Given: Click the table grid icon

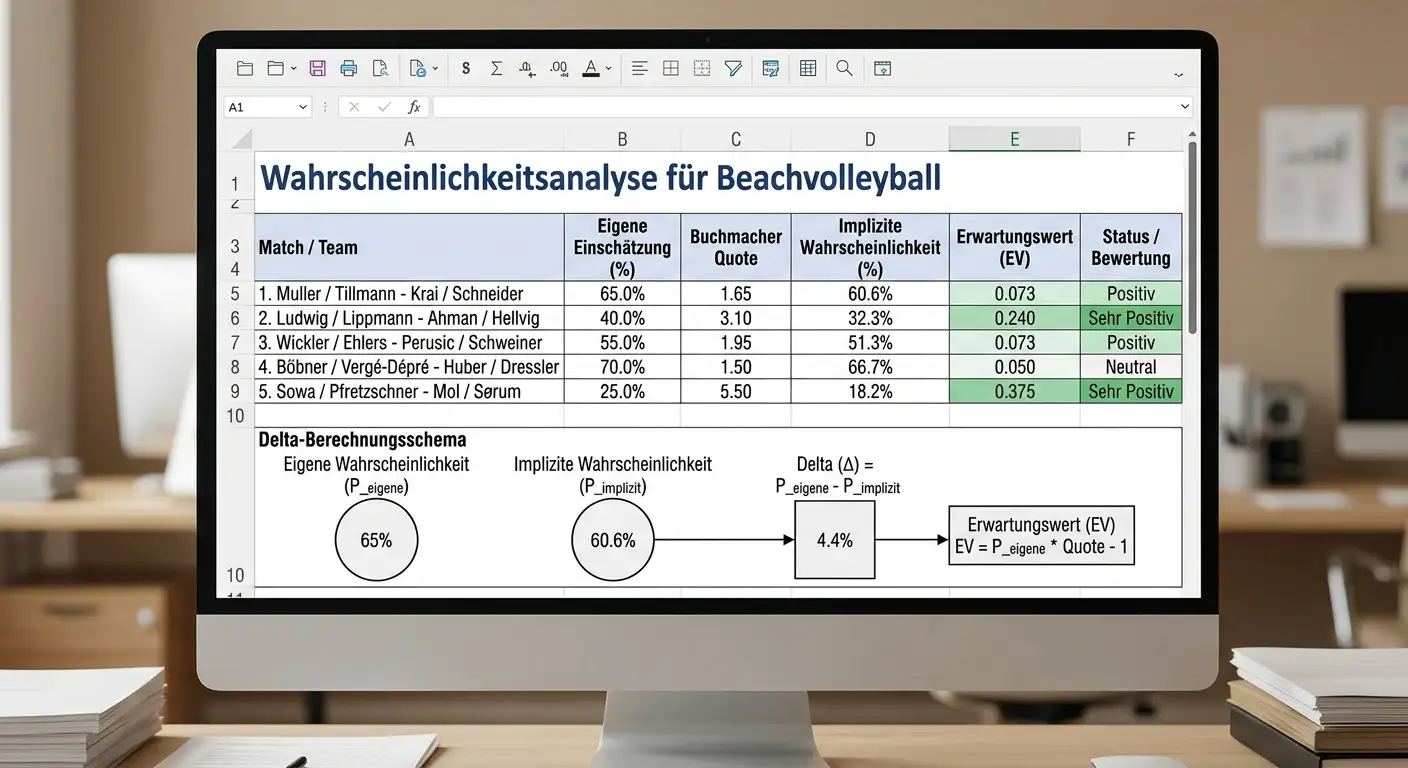Looking at the screenshot, I should tap(808, 69).
